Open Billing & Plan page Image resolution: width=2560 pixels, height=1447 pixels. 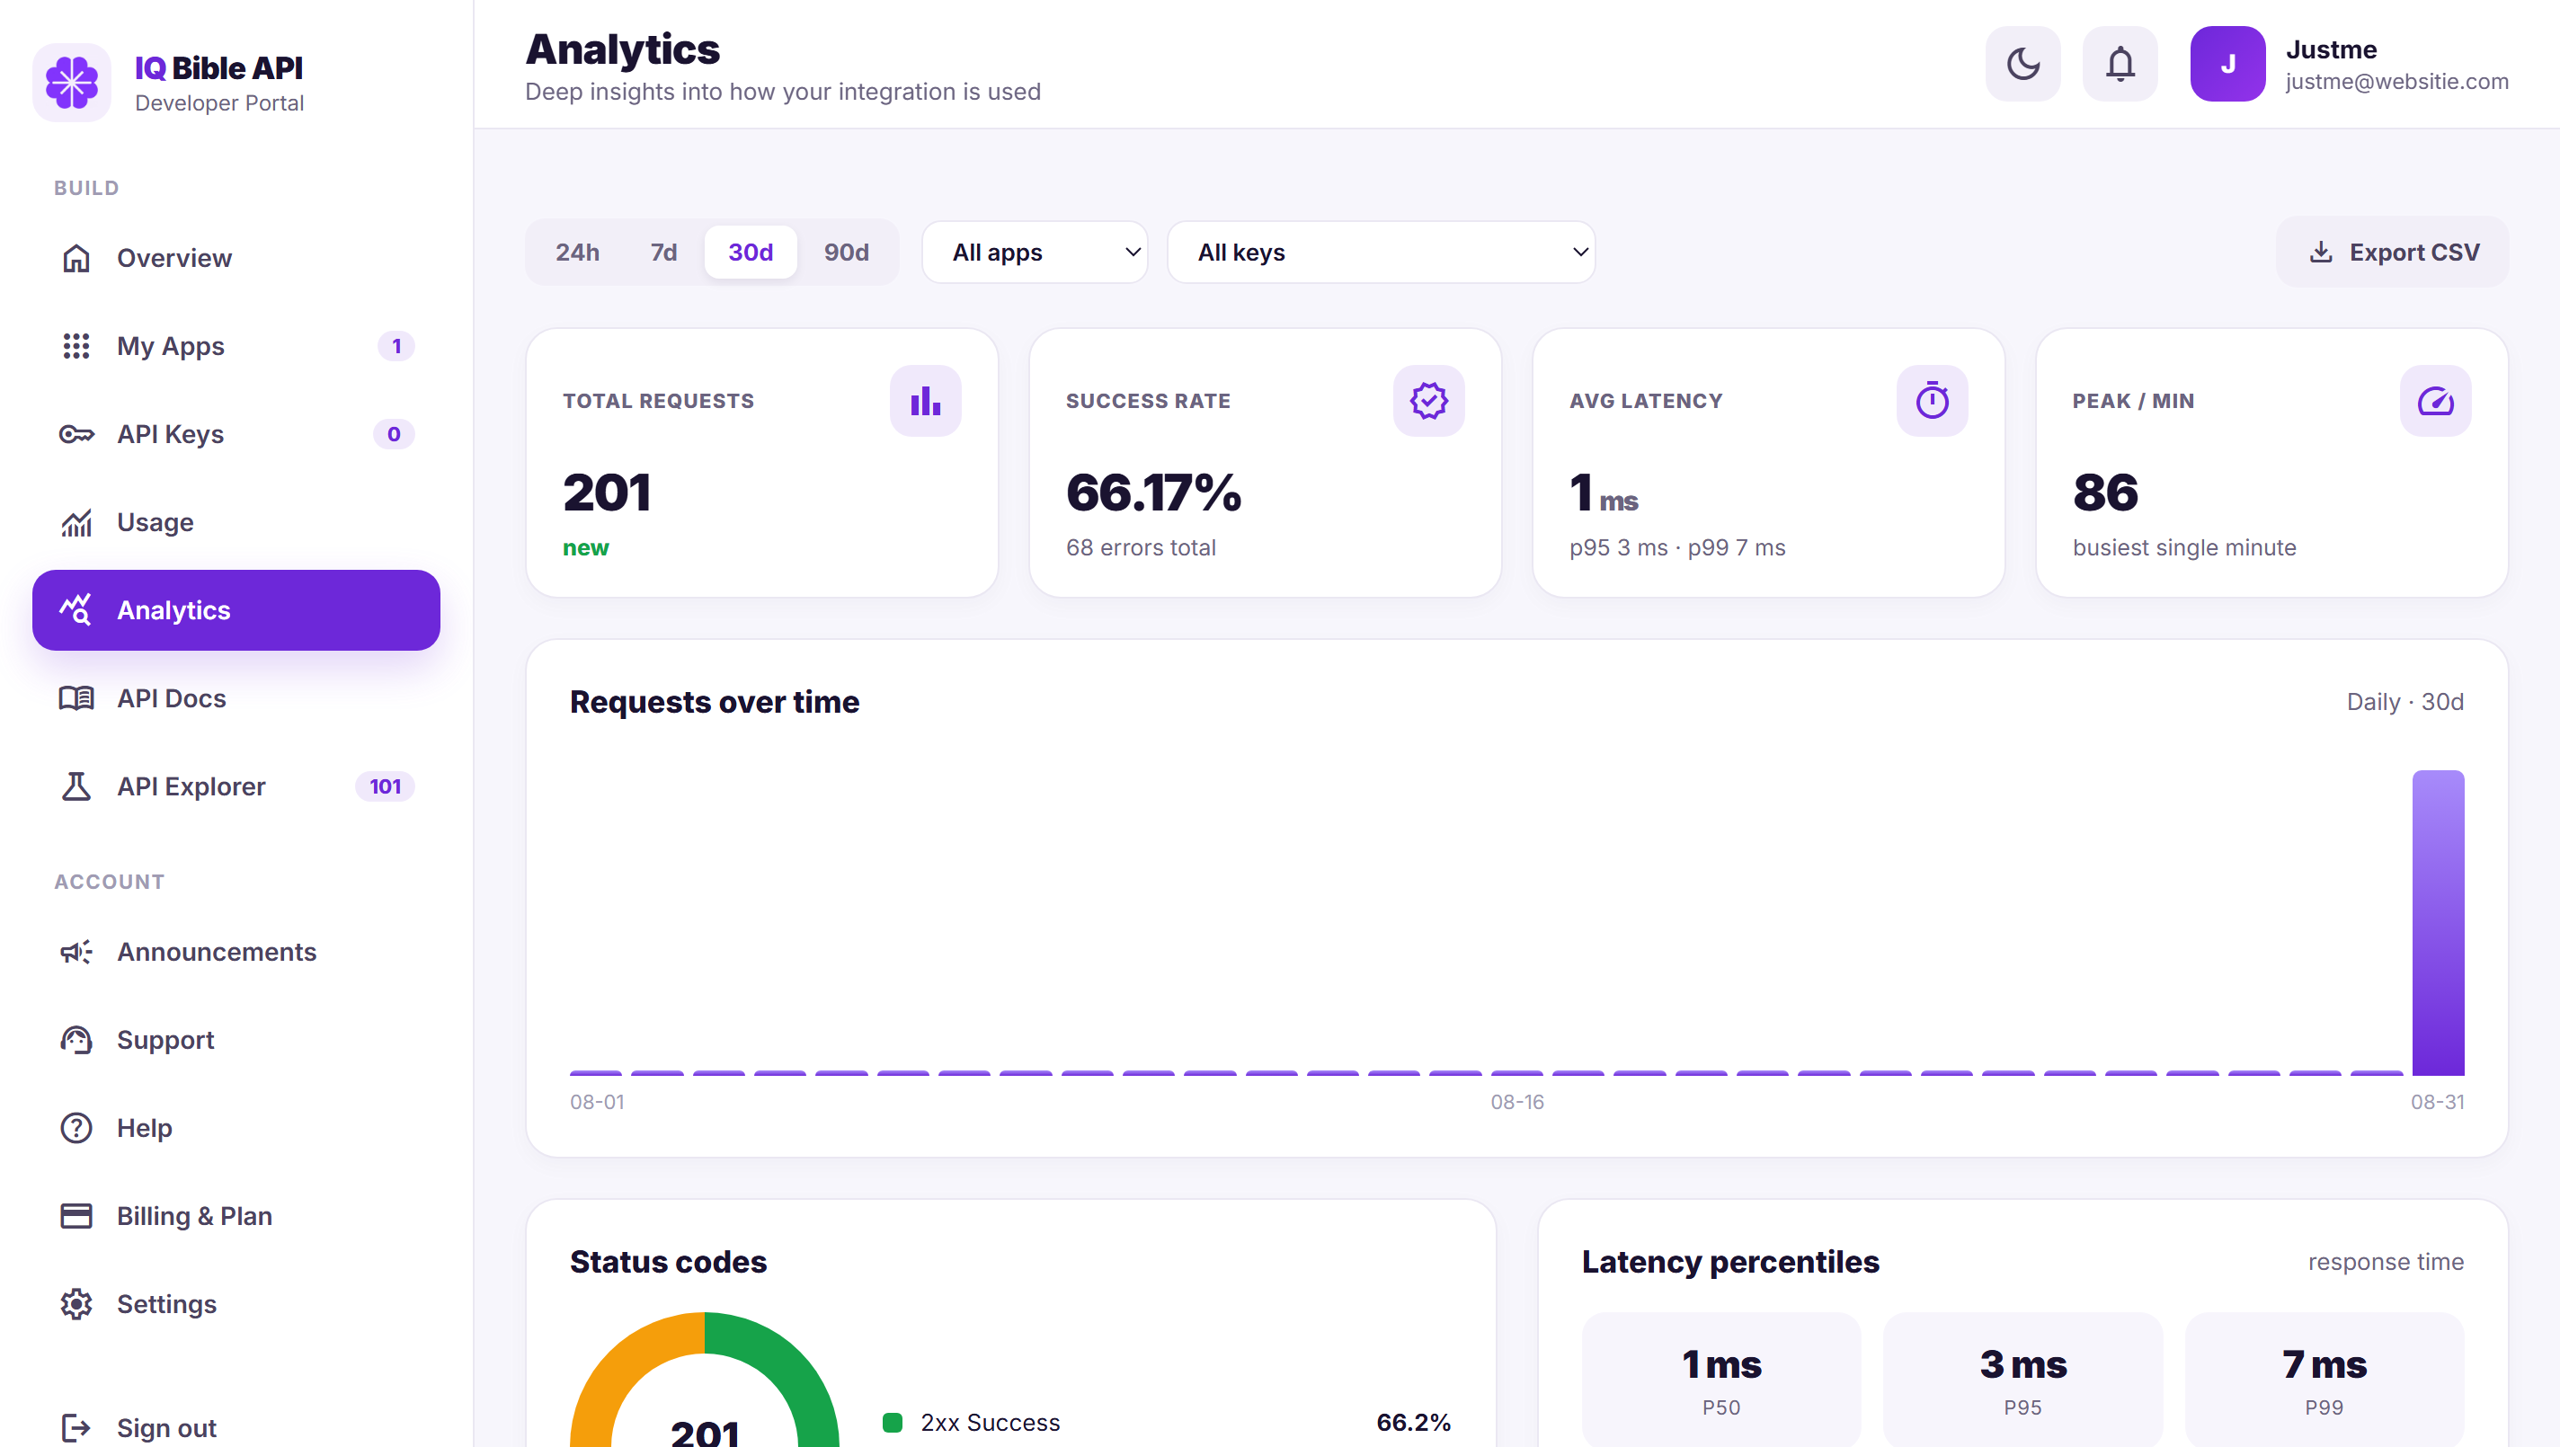236,1216
